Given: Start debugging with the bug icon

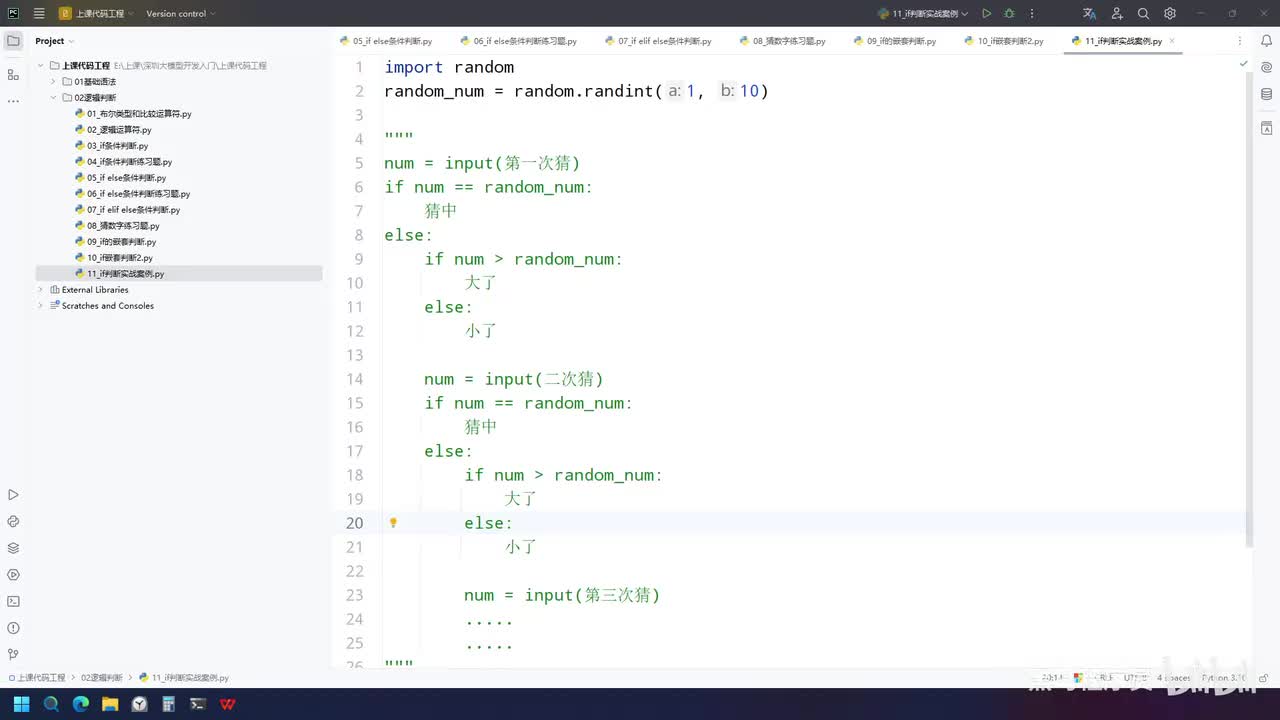Looking at the screenshot, I should point(1009,14).
